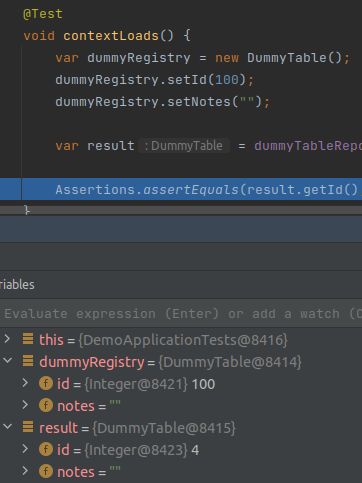
Task: Click the highlighted assertEquals execution line
Action: click(x=181, y=190)
